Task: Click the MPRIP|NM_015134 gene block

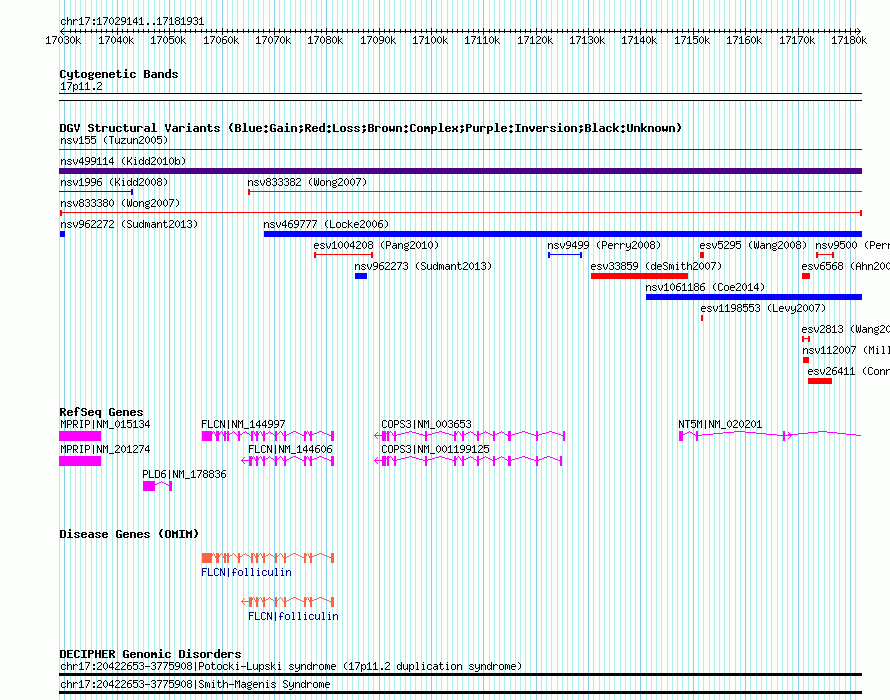Action: [80, 436]
